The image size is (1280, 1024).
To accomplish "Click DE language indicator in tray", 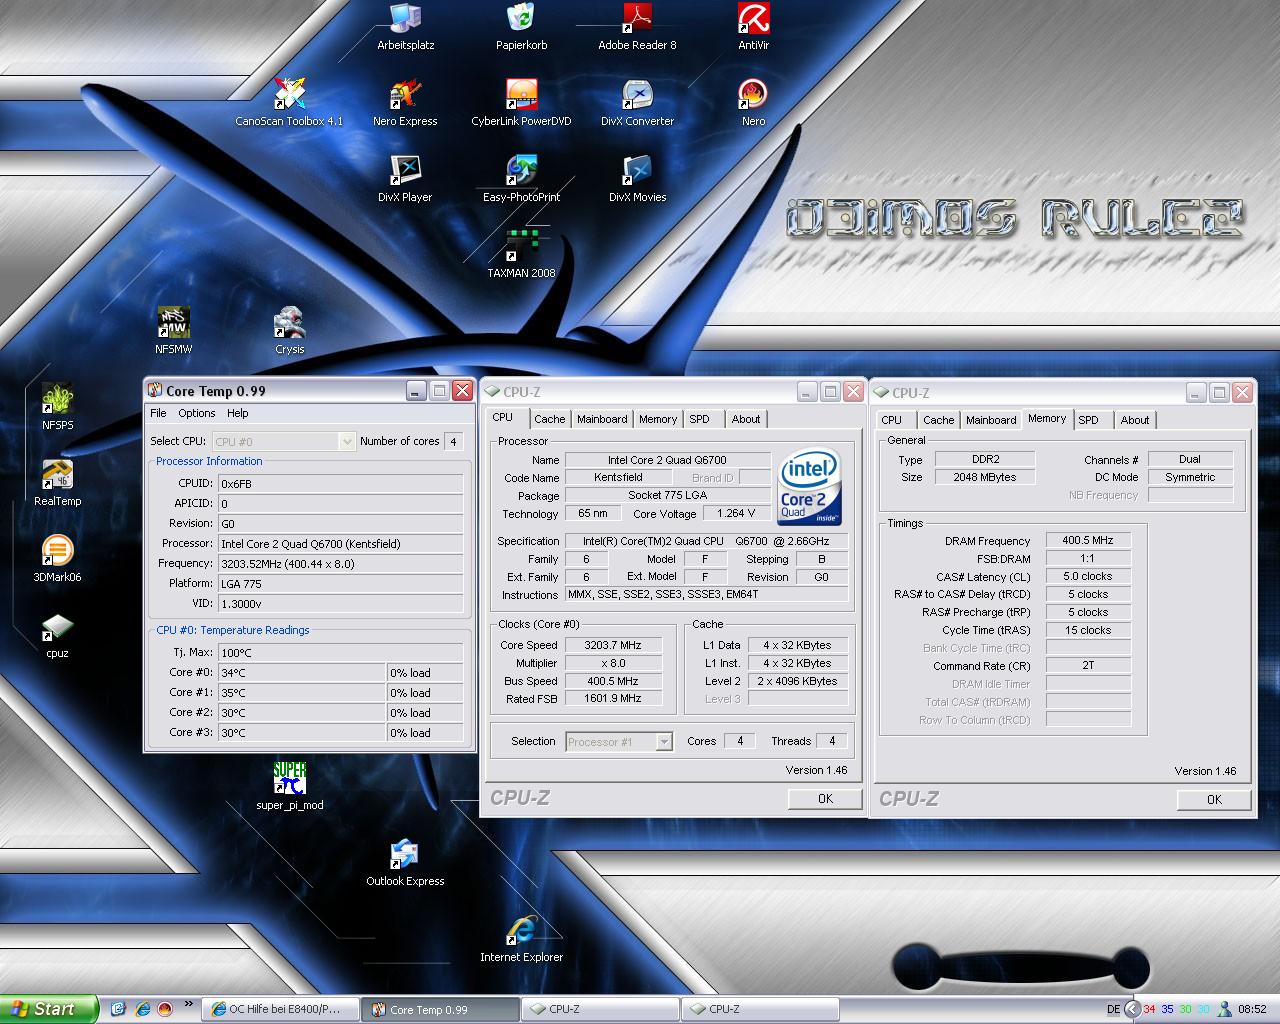I will [x=1113, y=1009].
